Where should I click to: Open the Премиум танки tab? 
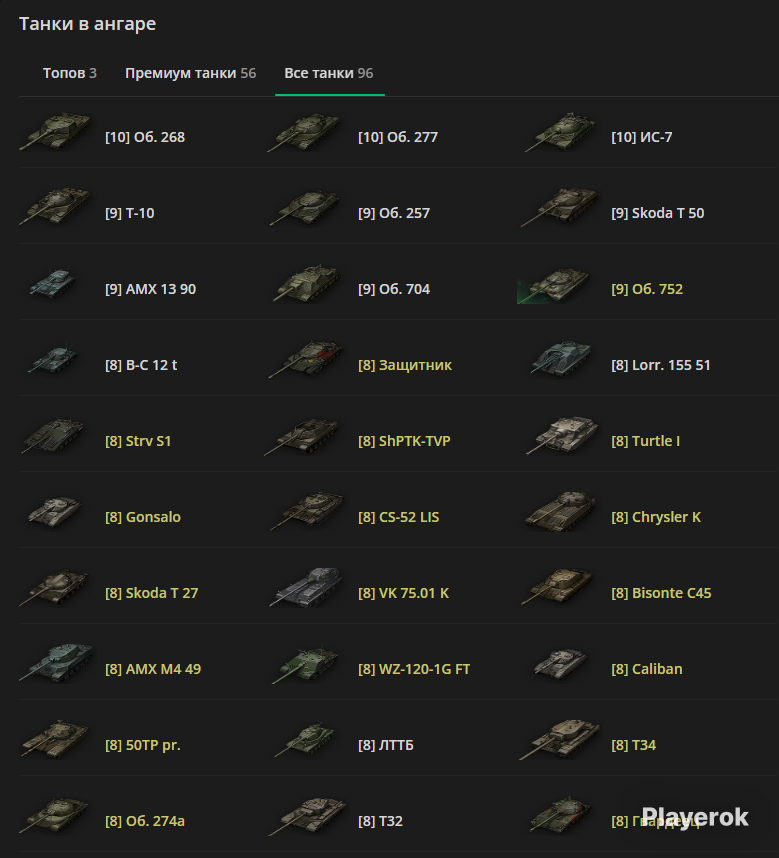(x=190, y=73)
